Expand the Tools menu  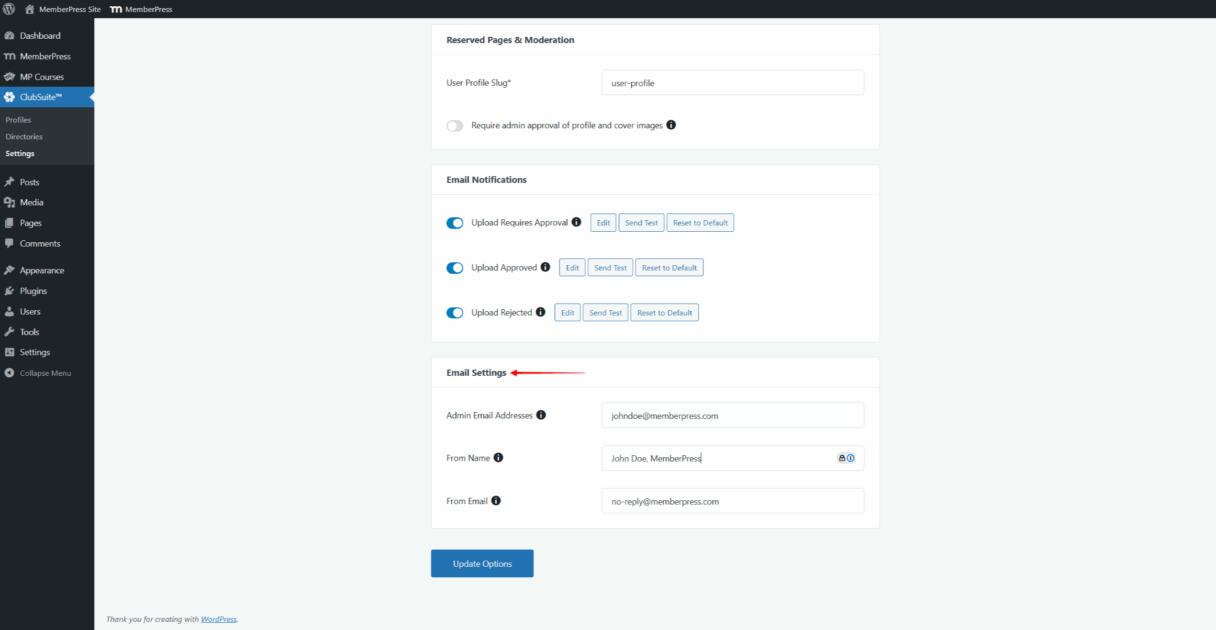(x=11, y=331)
